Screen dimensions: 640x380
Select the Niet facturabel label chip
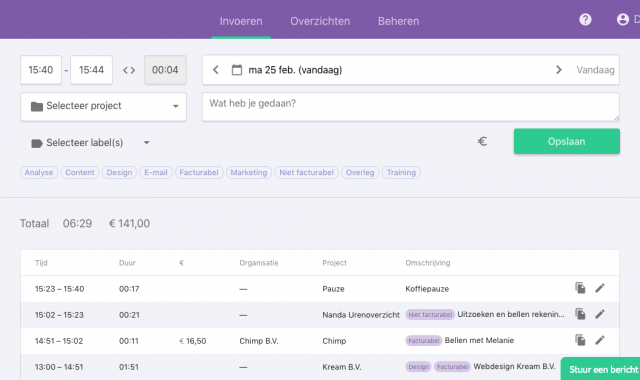tap(307, 172)
